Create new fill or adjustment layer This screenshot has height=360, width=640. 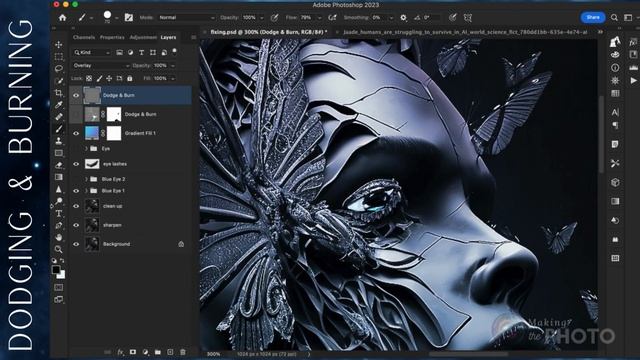coord(145,352)
